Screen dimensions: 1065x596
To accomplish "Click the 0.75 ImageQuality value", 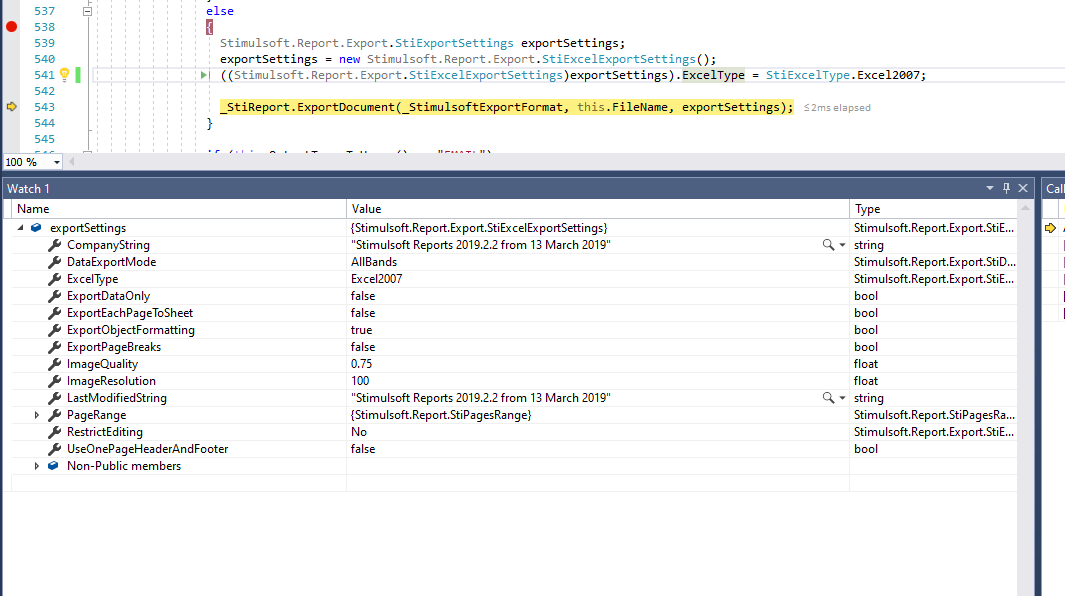I will (361, 364).
